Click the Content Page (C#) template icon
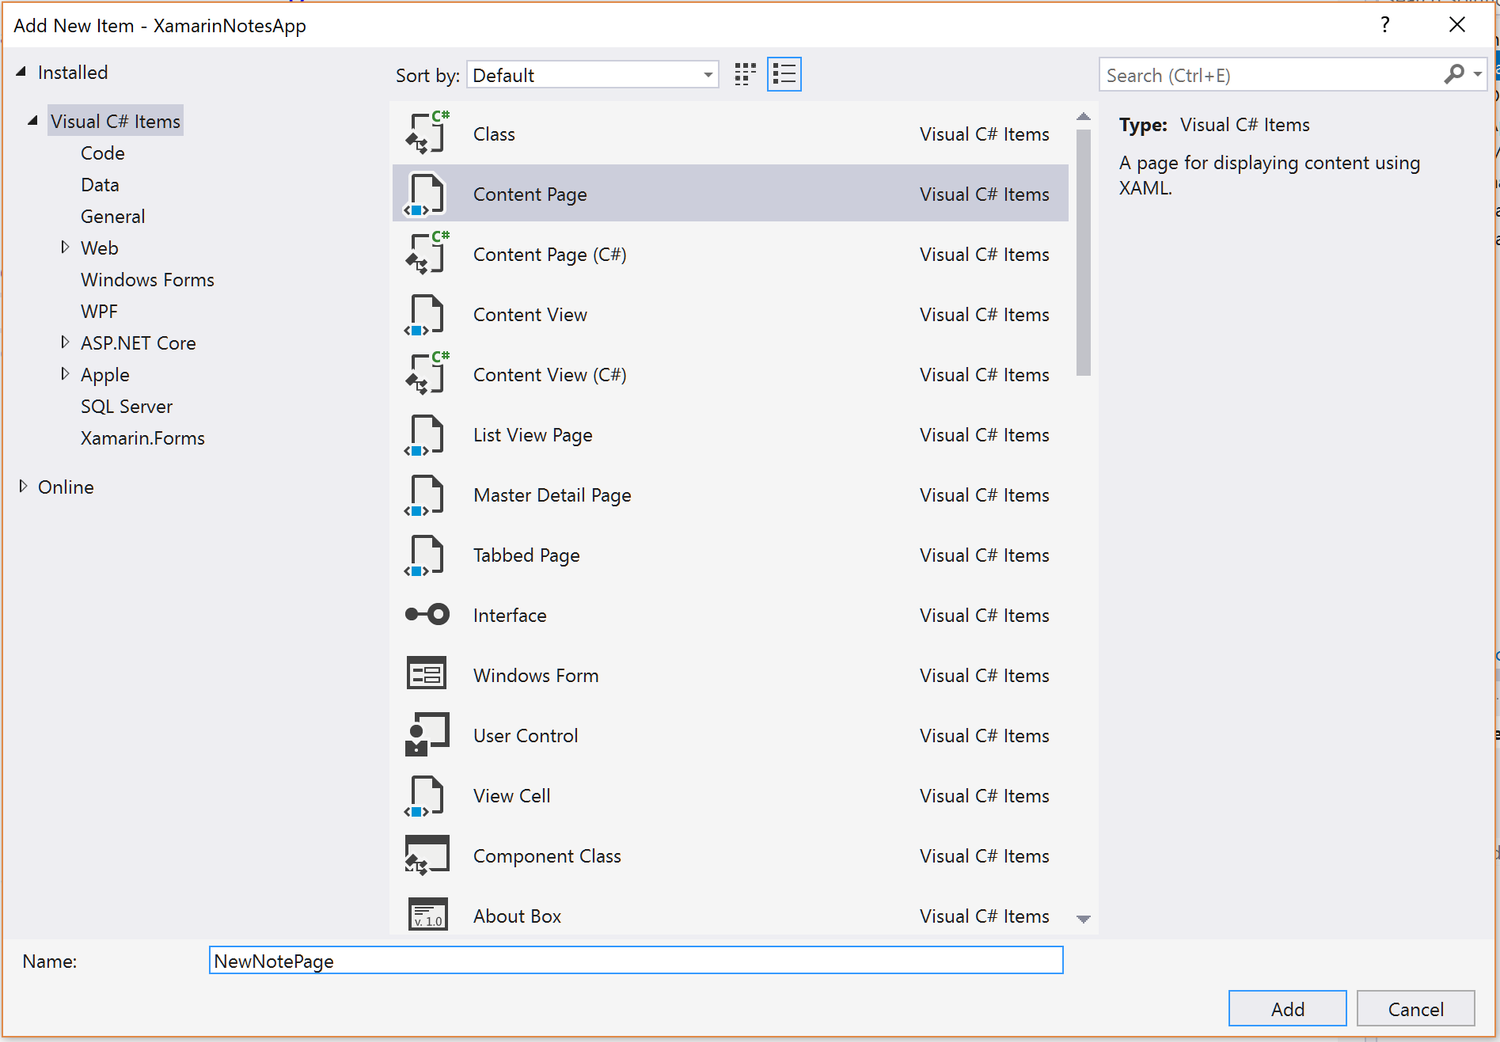The image size is (1500, 1042). tap(427, 253)
